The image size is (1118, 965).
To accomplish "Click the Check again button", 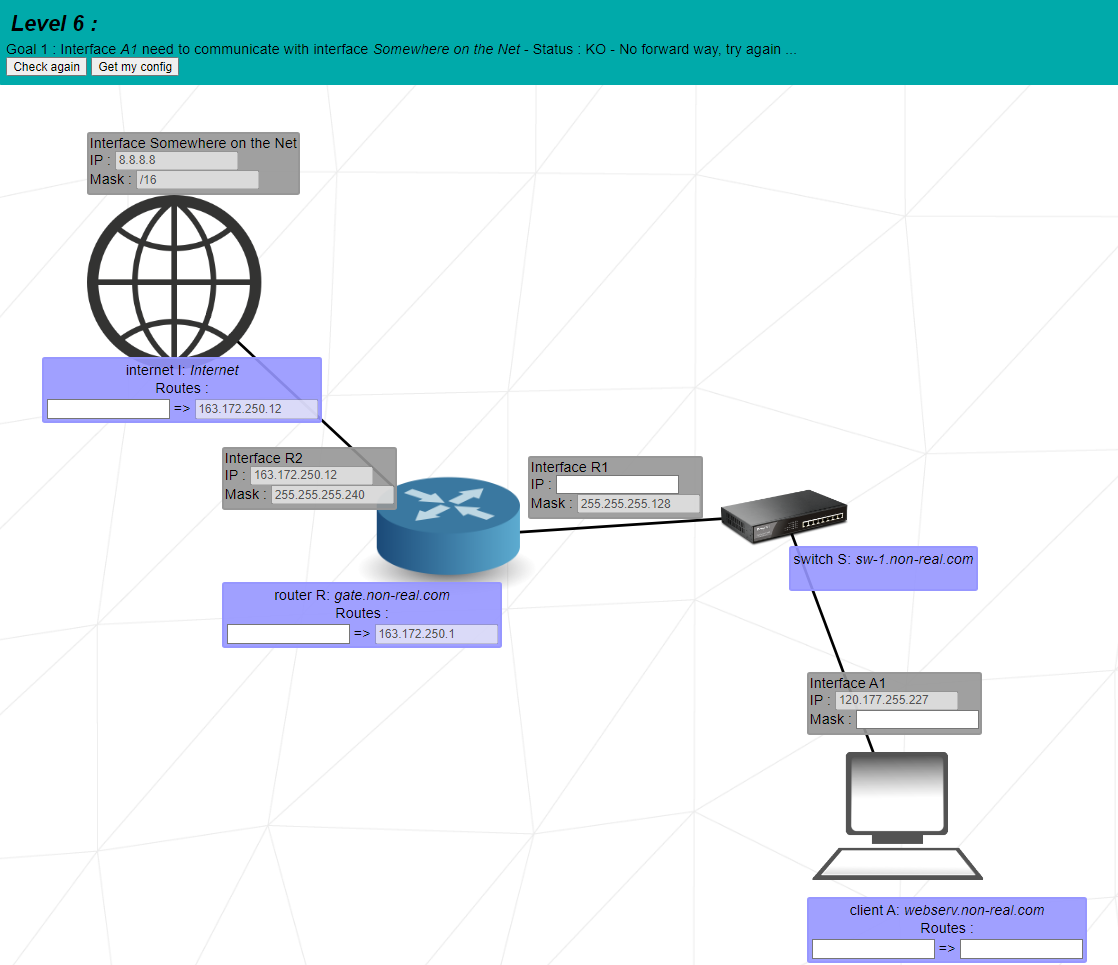I will tap(46, 67).
